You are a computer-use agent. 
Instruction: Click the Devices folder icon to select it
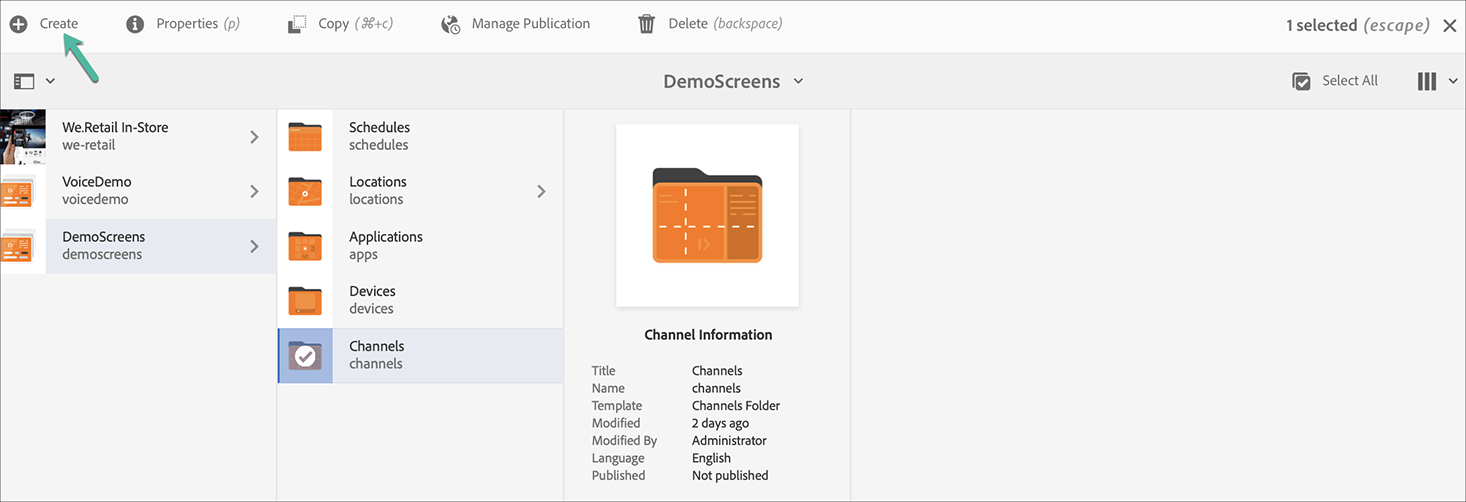tap(305, 300)
